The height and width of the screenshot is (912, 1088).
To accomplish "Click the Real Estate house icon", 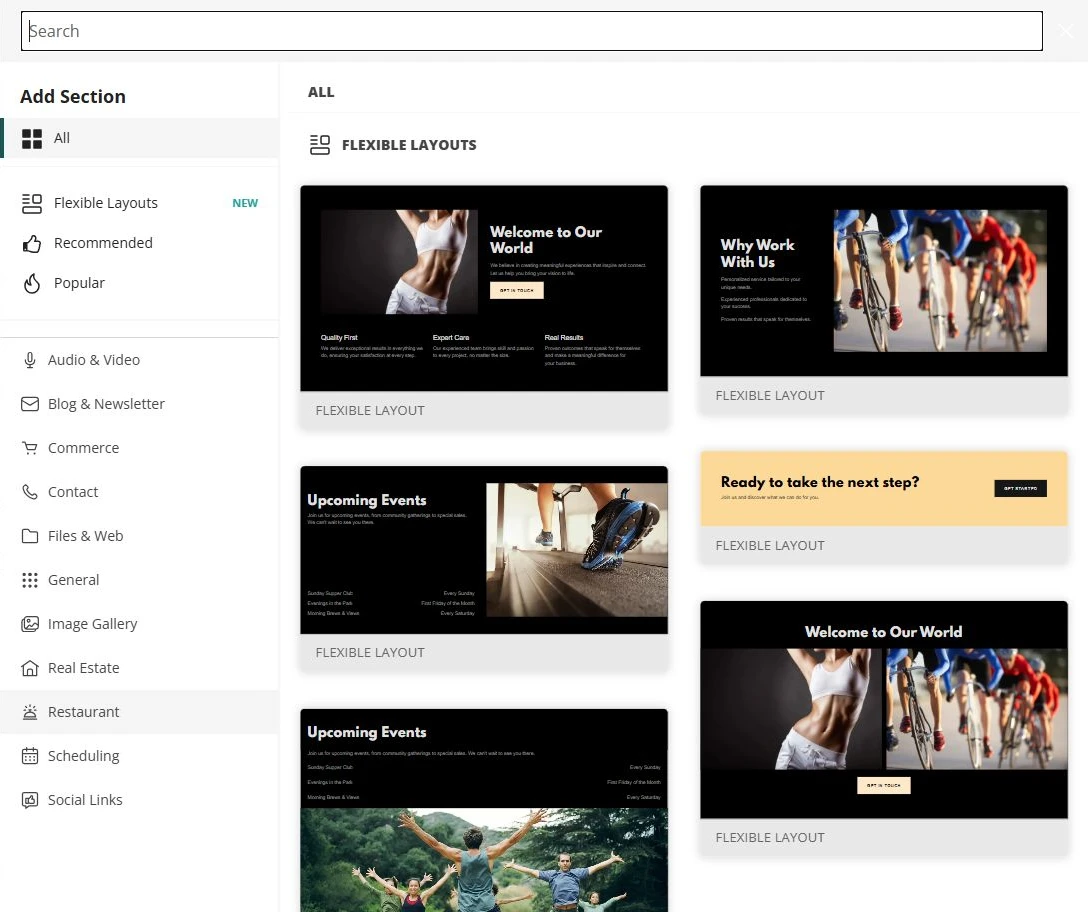I will tap(30, 668).
